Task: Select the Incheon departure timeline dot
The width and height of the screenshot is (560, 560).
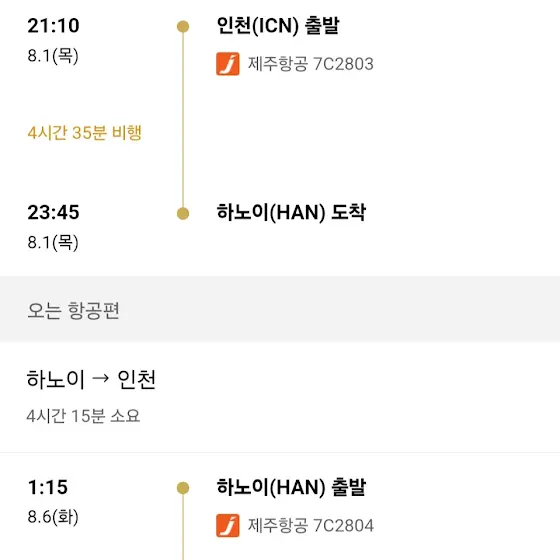Action: tap(183, 26)
